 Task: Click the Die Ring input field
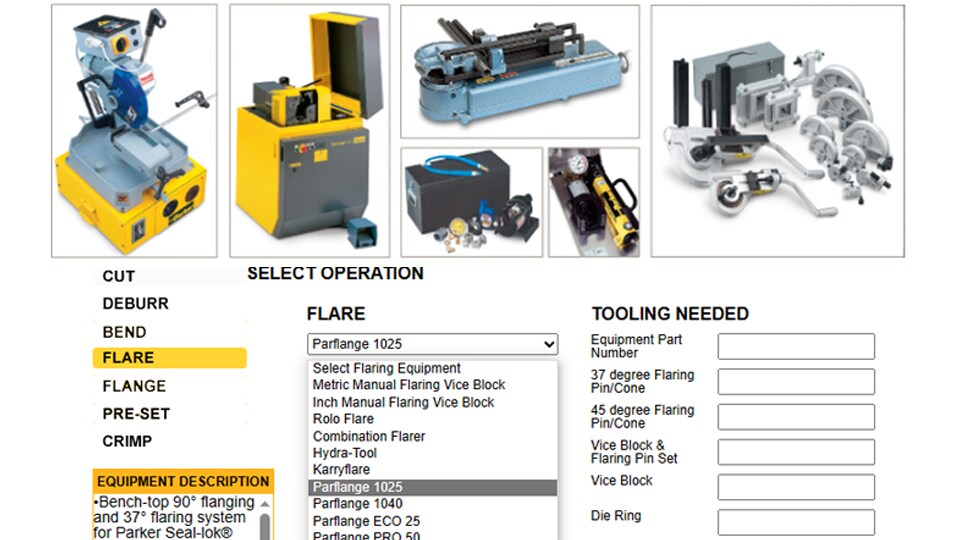click(795, 522)
